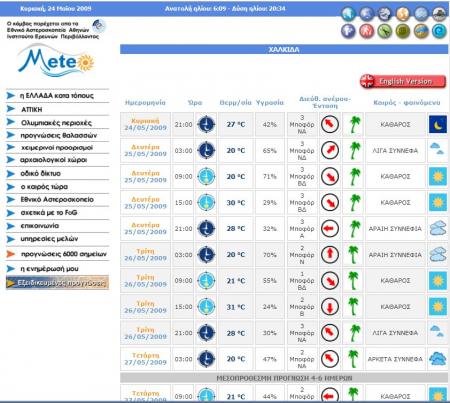Viewport: 450px width, 403px height.
Task: Click the green airplane round icon
Action: point(385,31)
